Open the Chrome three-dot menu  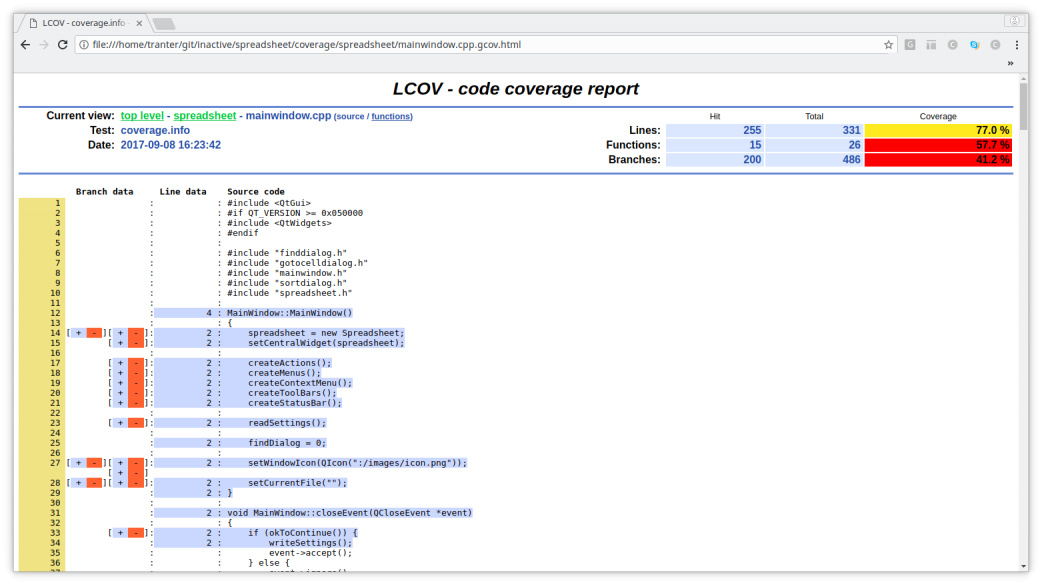coord(1017,45)
